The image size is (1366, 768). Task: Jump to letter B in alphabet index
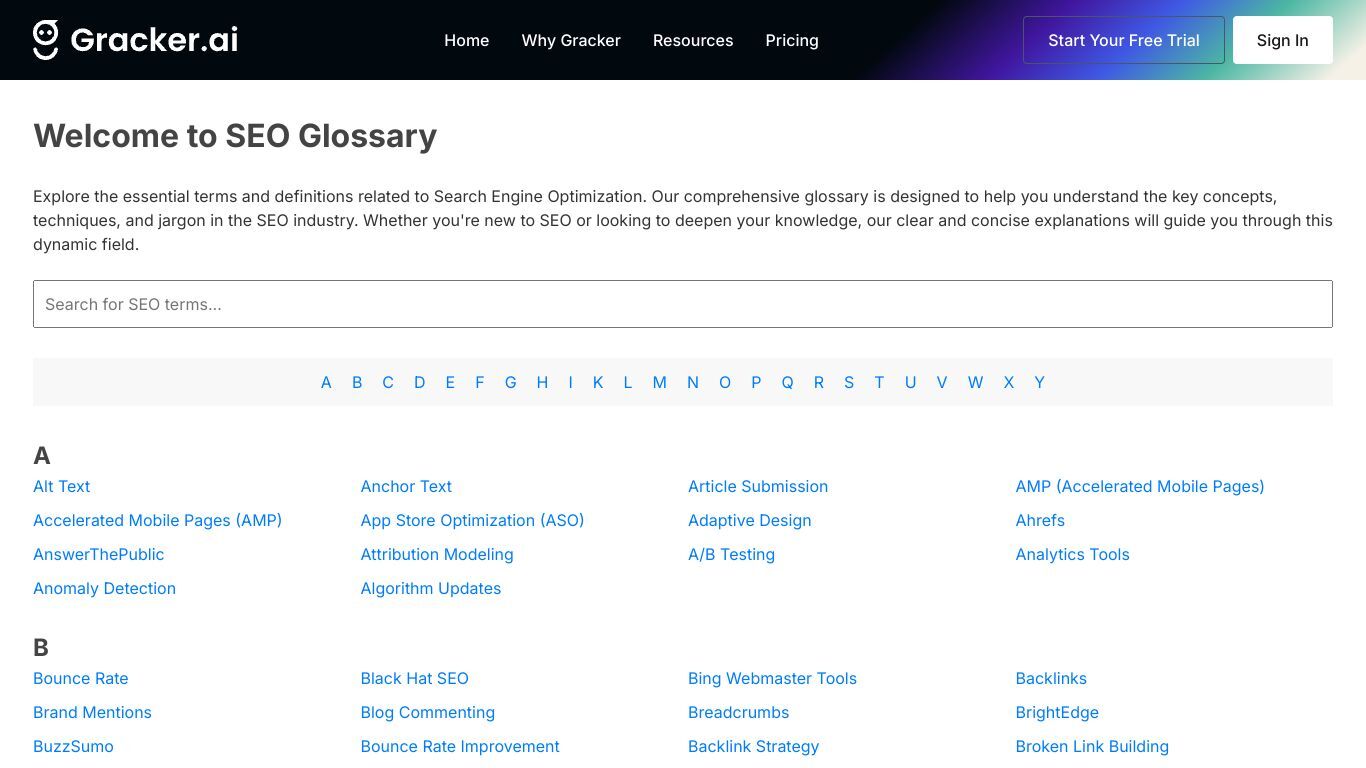[357, 382]
